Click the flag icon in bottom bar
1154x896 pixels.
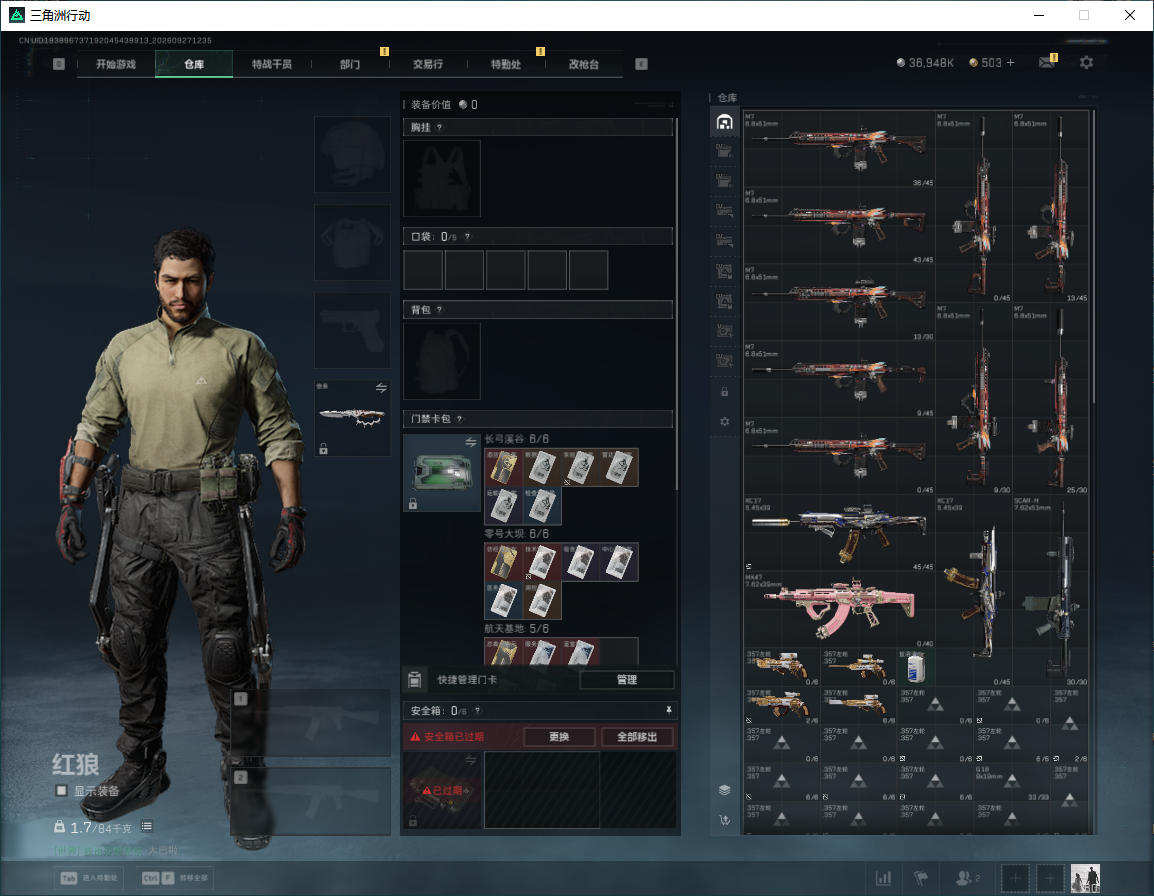(x=921, y=878)
